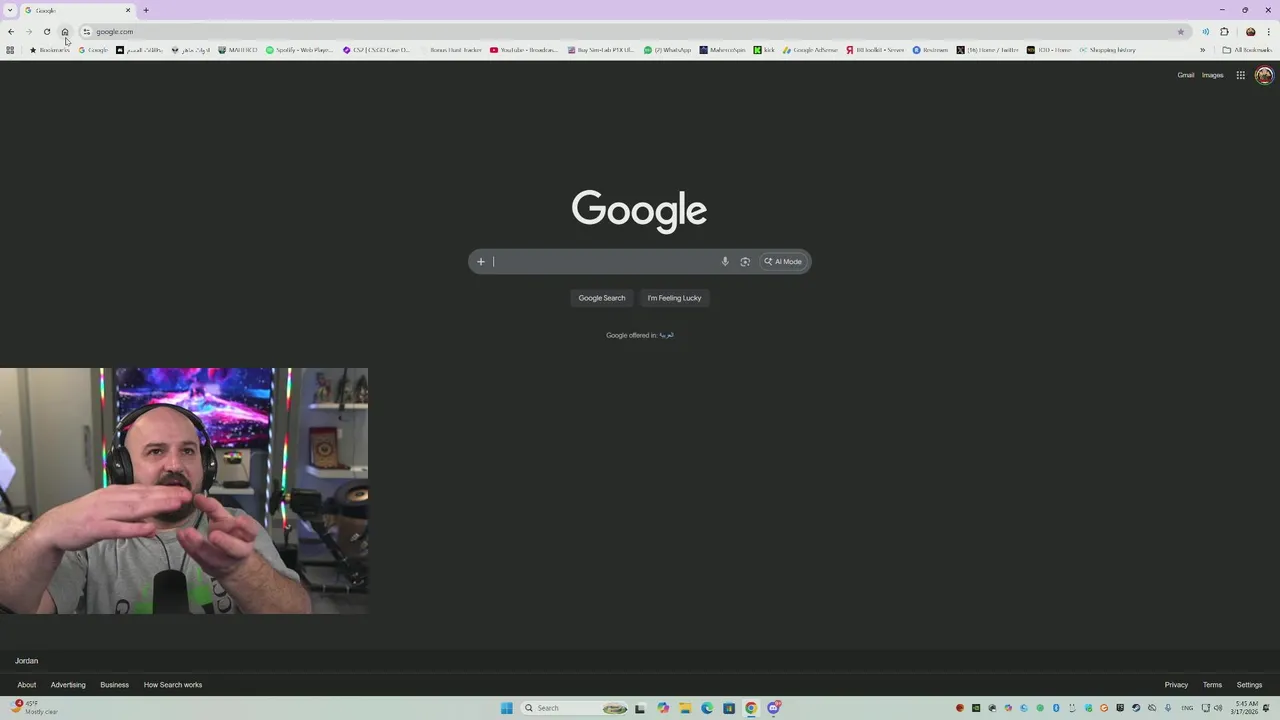This screenshot has height=720, width=1280.
Task: Open the Shopping history bookmark
Action: 1107,50
